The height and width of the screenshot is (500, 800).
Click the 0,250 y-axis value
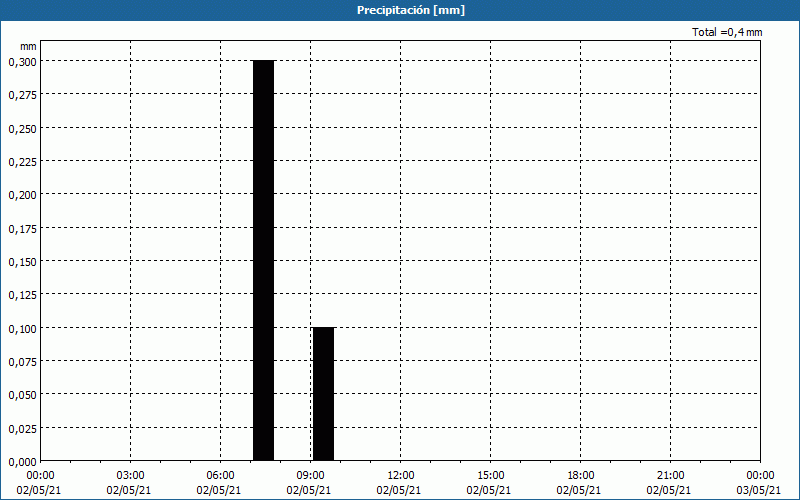[x=22, y=129]
